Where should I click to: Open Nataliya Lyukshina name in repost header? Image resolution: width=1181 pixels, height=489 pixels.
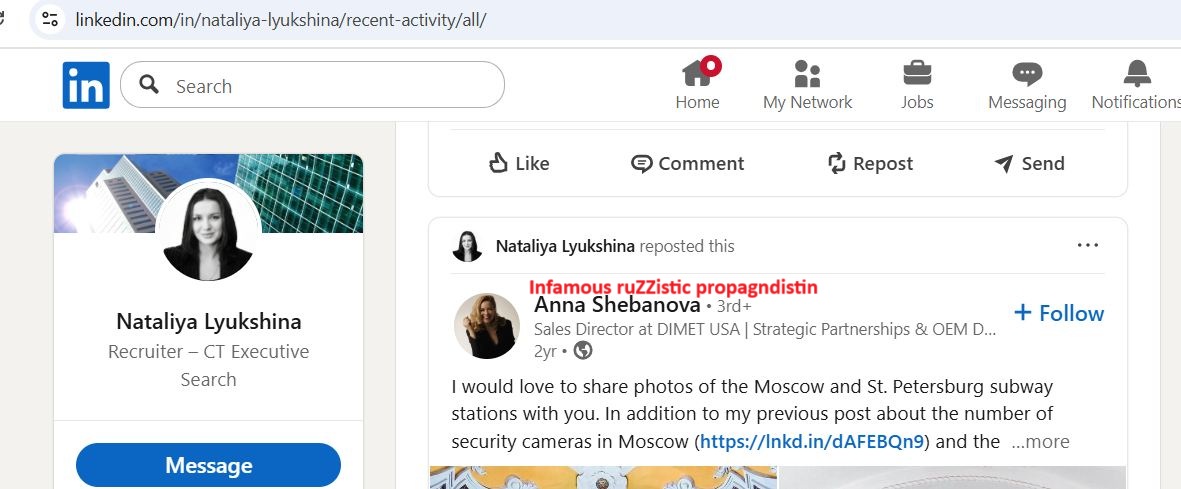[565, 246]
